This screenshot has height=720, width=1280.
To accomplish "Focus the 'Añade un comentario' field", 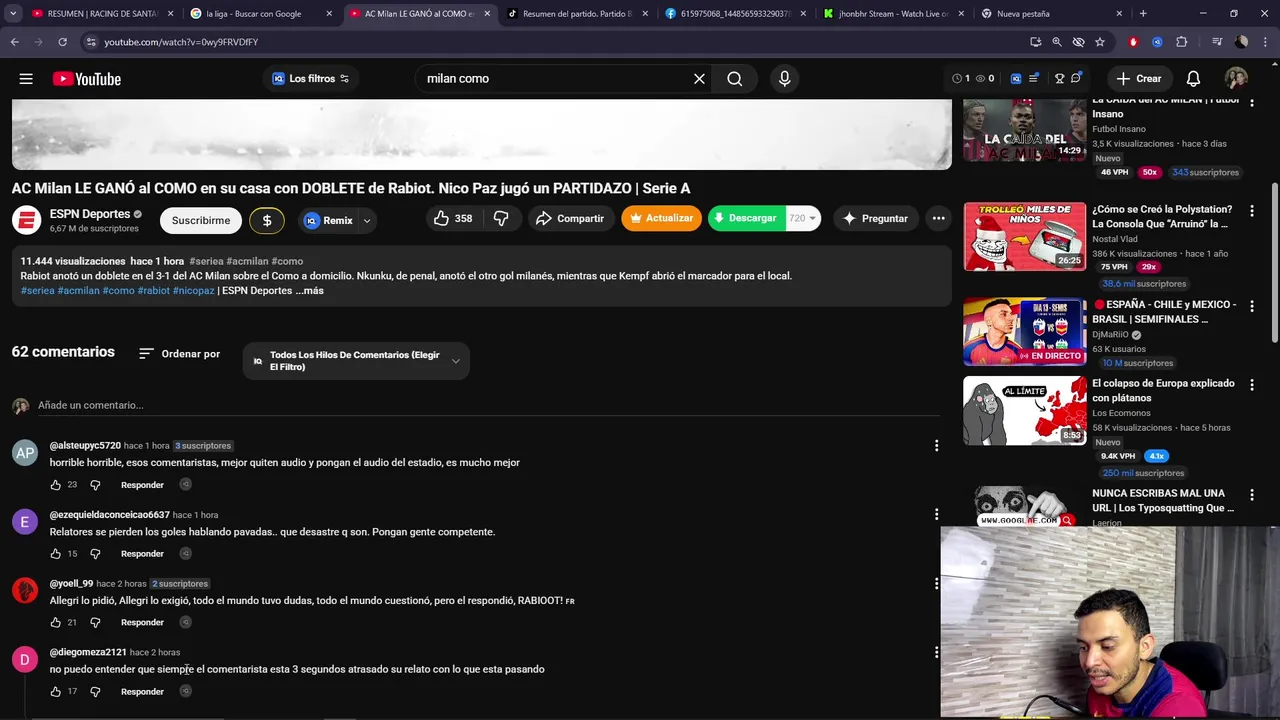I will click(x=488, y=406).
